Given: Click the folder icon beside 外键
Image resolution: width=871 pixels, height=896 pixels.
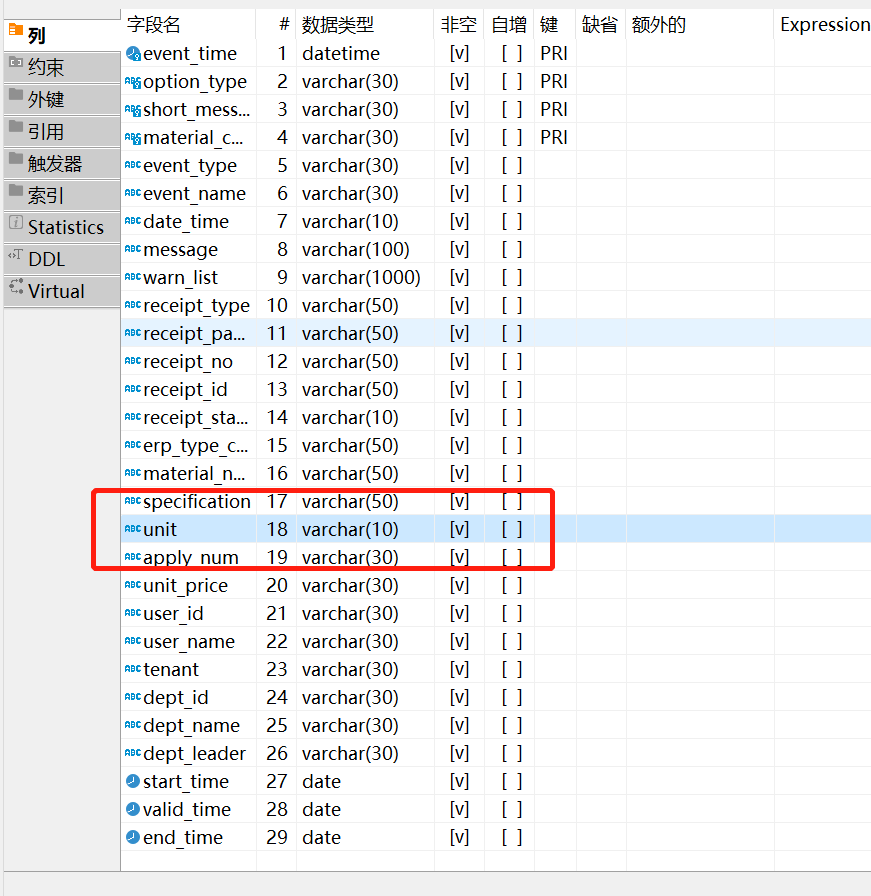Looking at the screenshot, I should tap(15, 96).
